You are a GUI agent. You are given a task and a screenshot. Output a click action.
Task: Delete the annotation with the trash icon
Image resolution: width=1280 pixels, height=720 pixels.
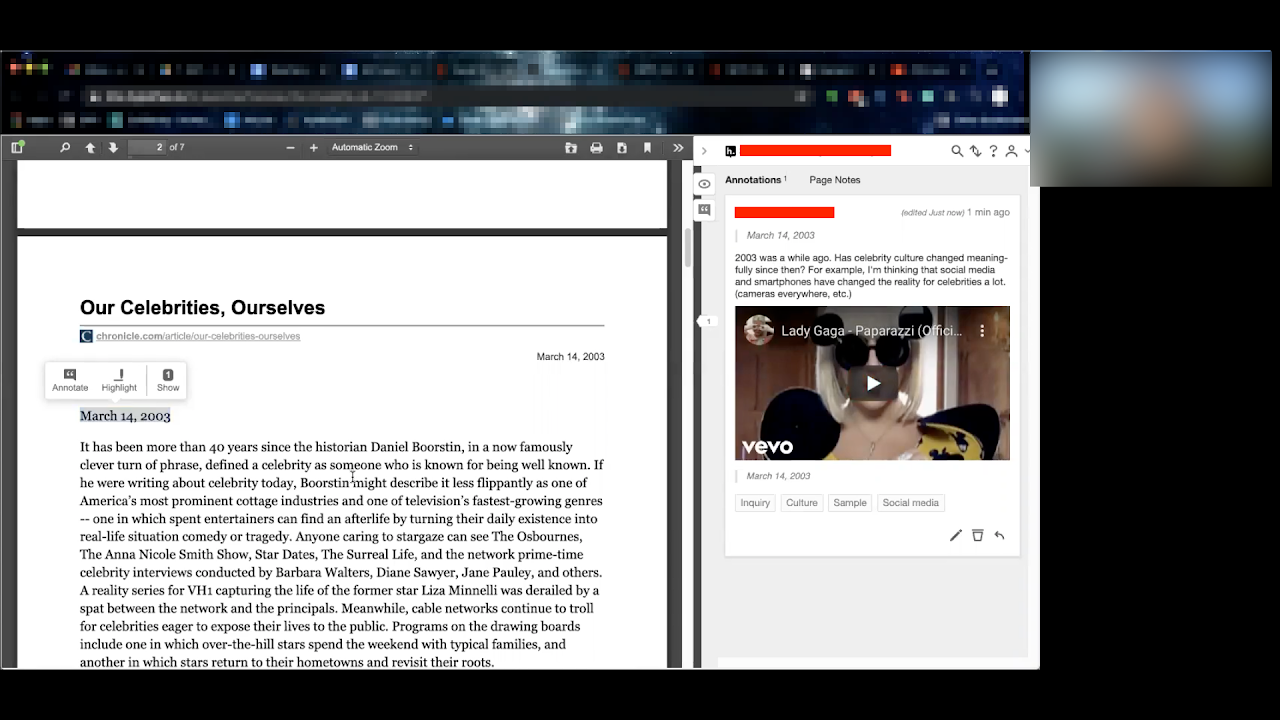[x=978, y=536]
